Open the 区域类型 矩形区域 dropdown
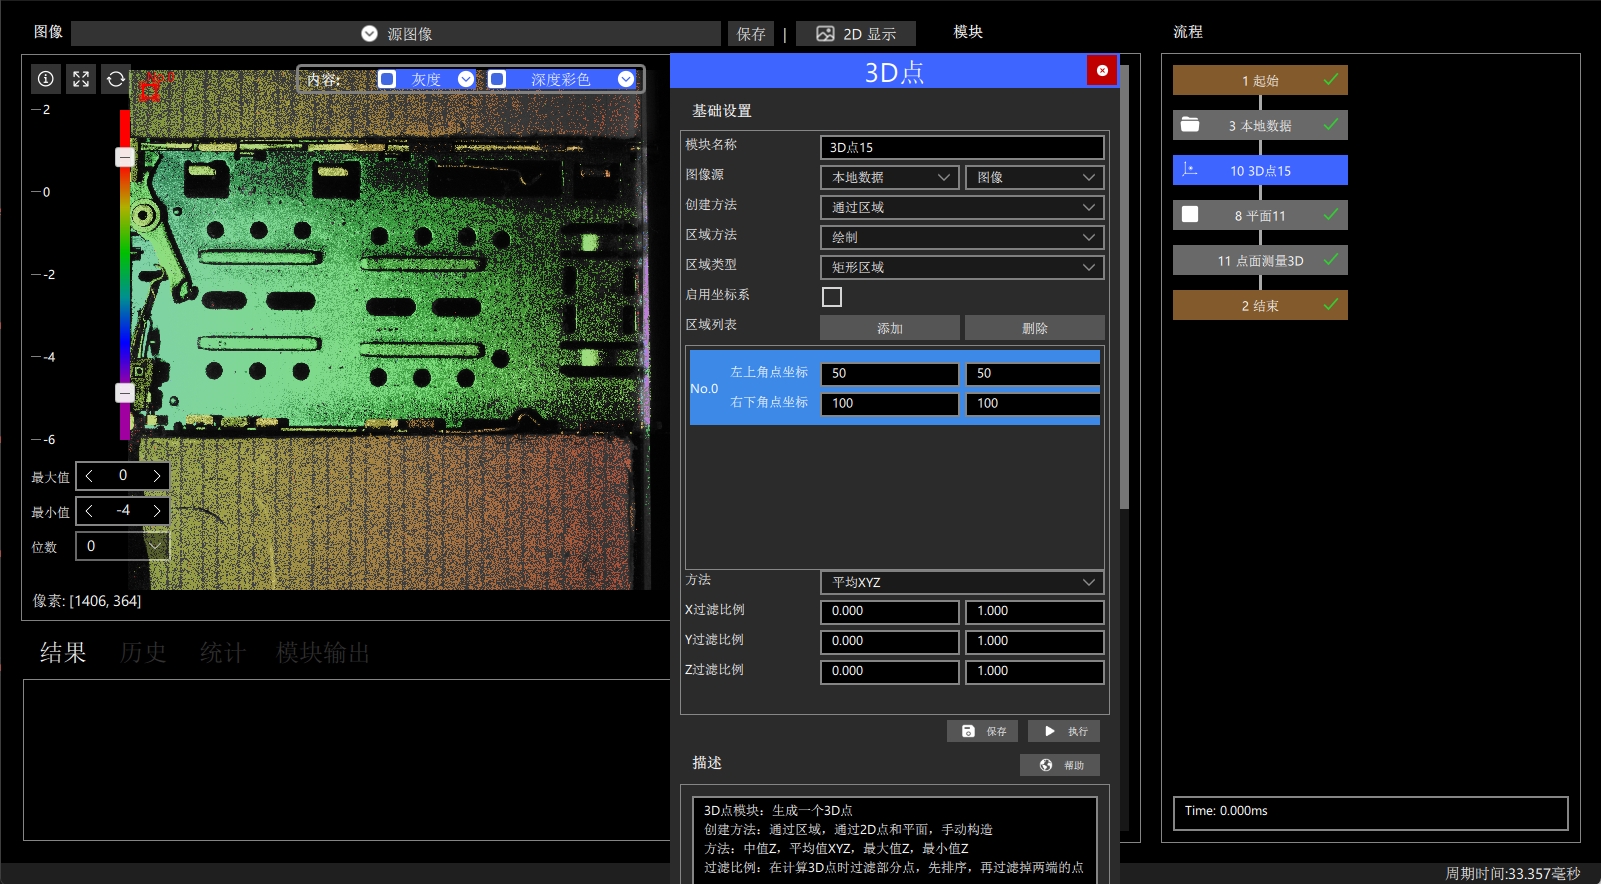1601x884 pixels. [962, 267]
